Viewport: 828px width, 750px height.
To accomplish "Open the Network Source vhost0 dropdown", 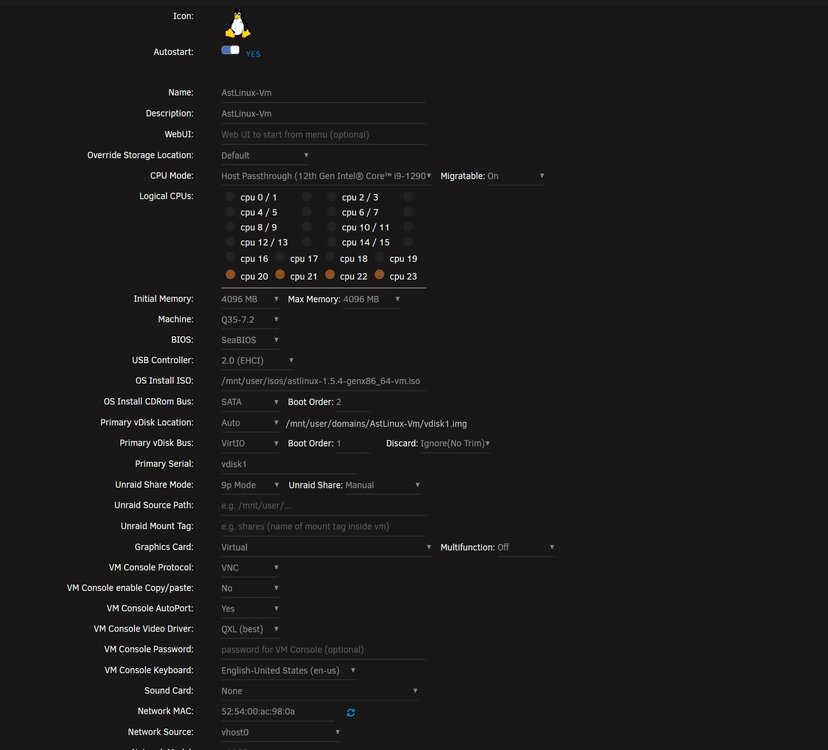I will [x=280, y=733].
